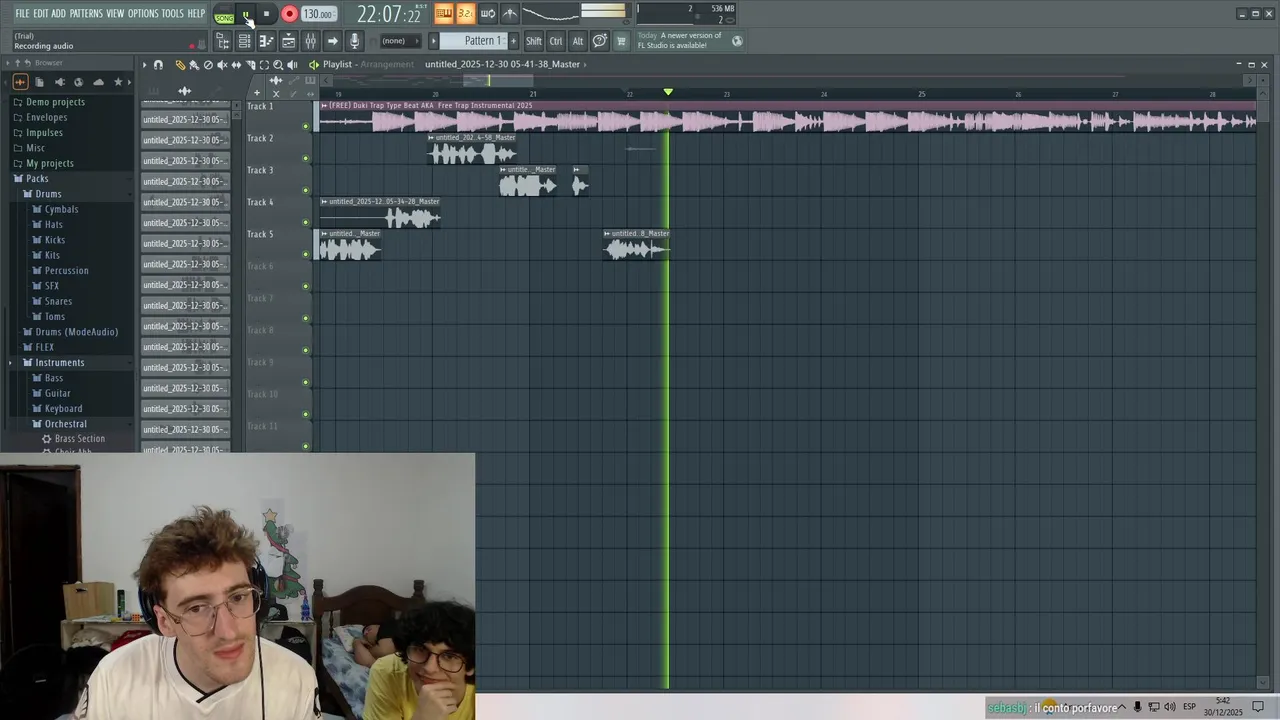Image resolution: width=1280 pixels, height=720 pixels.
Task: Select the Zoom magnifier tool in Playlist
Action: pyautogui.click(x=278, y=65)
